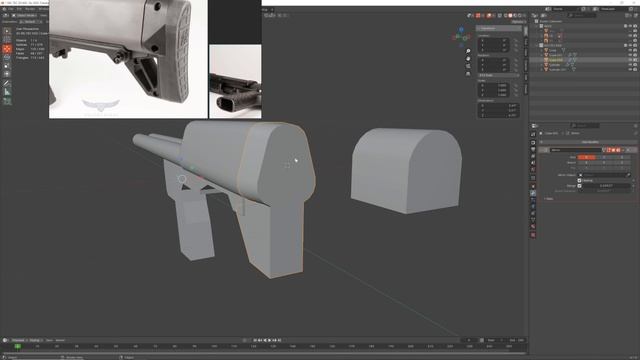
Task: Select the Scale tool
Action: point(7,65)
